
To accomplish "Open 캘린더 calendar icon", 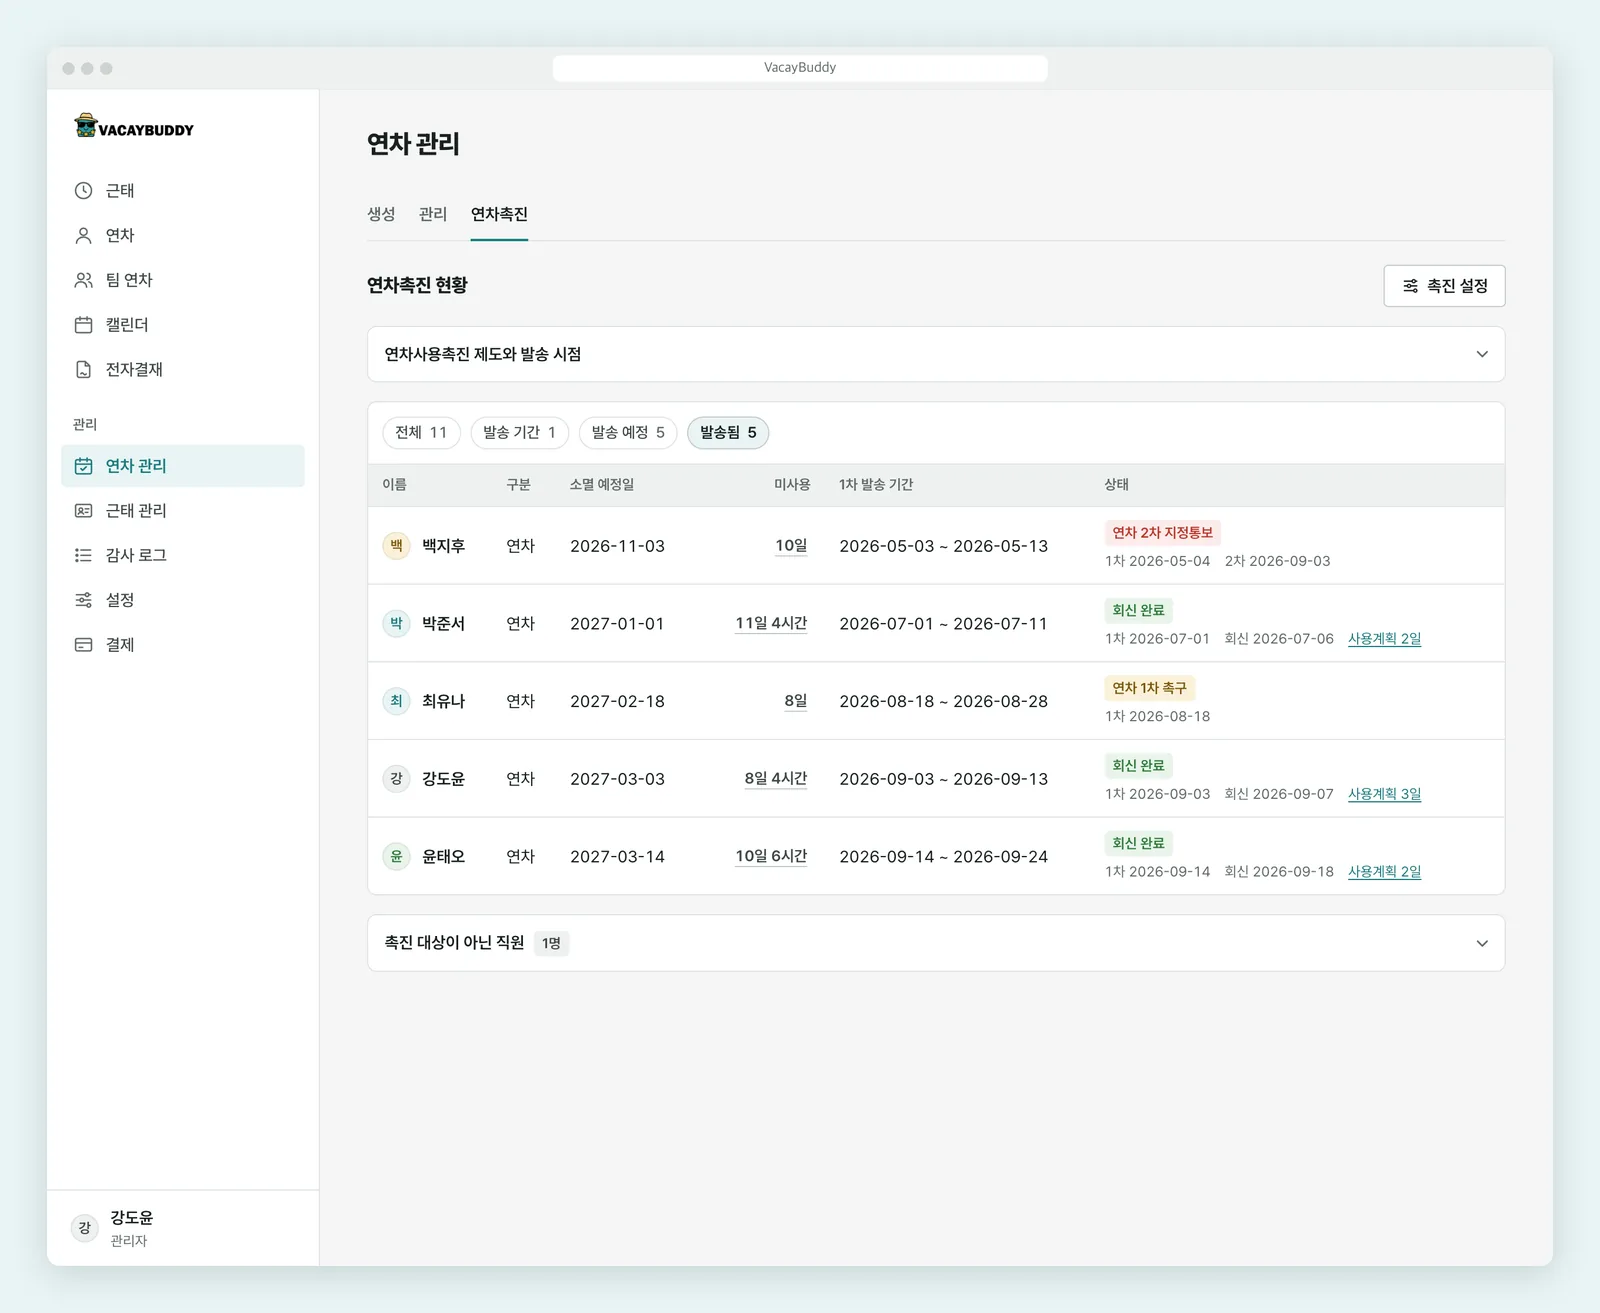I will (x=84, y=325).
